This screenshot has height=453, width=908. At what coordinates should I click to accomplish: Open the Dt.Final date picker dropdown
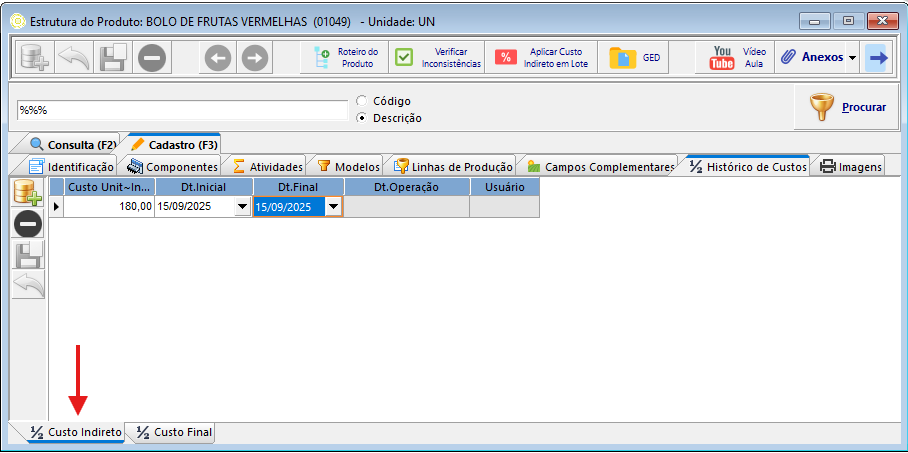333,207
